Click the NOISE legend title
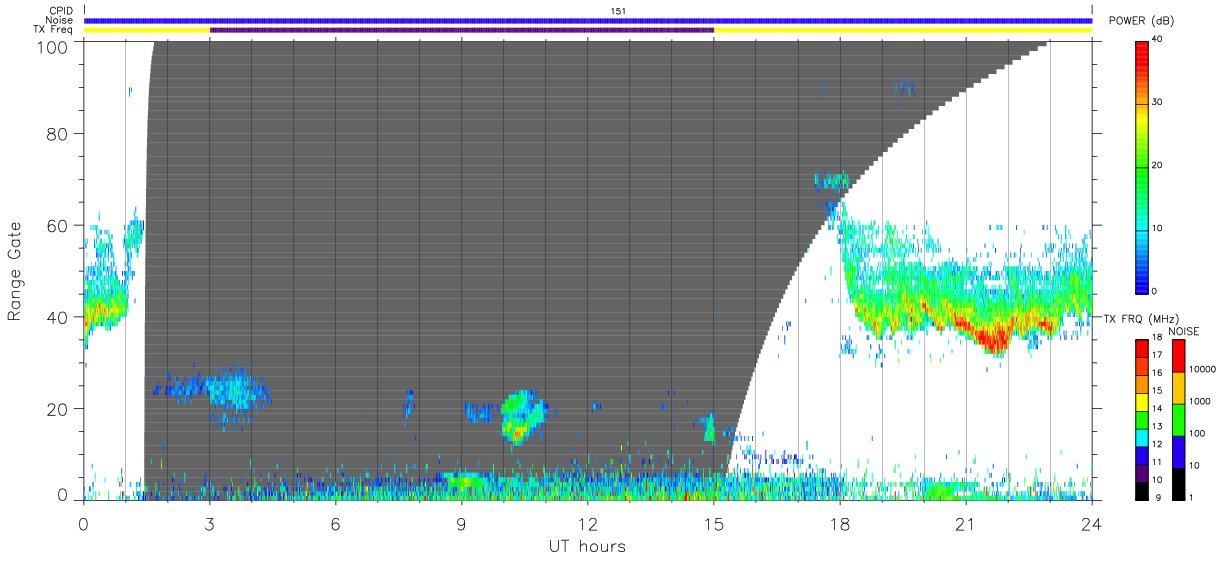Image resolution: width=1228 pixels, height=567 pixels. 1183,331
